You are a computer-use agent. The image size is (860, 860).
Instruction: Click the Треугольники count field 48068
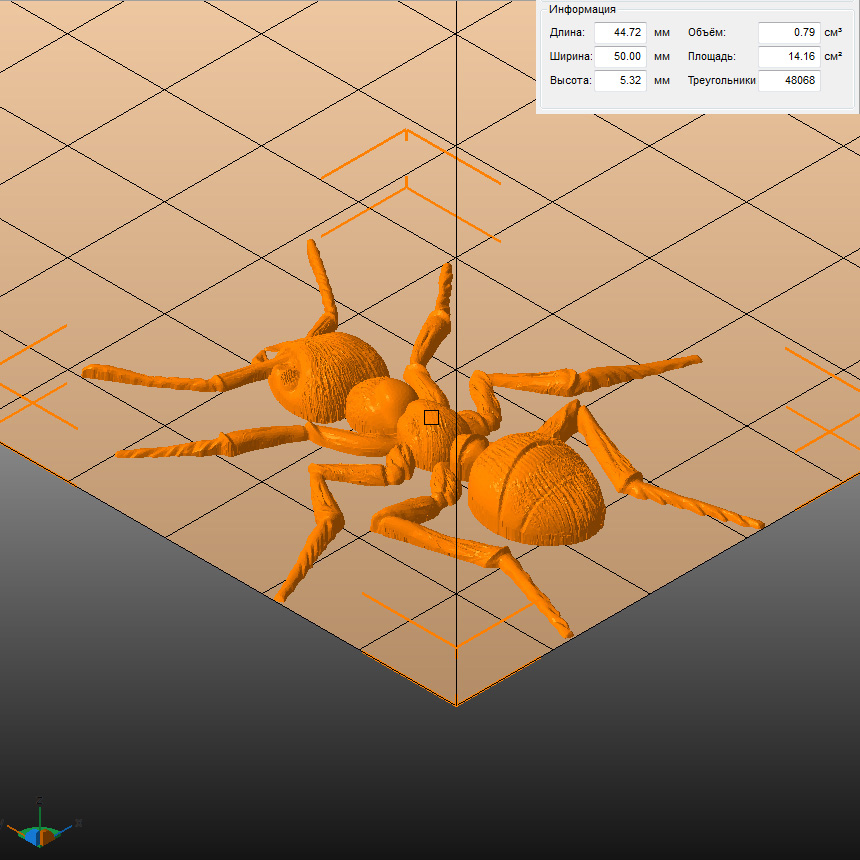click(x=788, y=80)
